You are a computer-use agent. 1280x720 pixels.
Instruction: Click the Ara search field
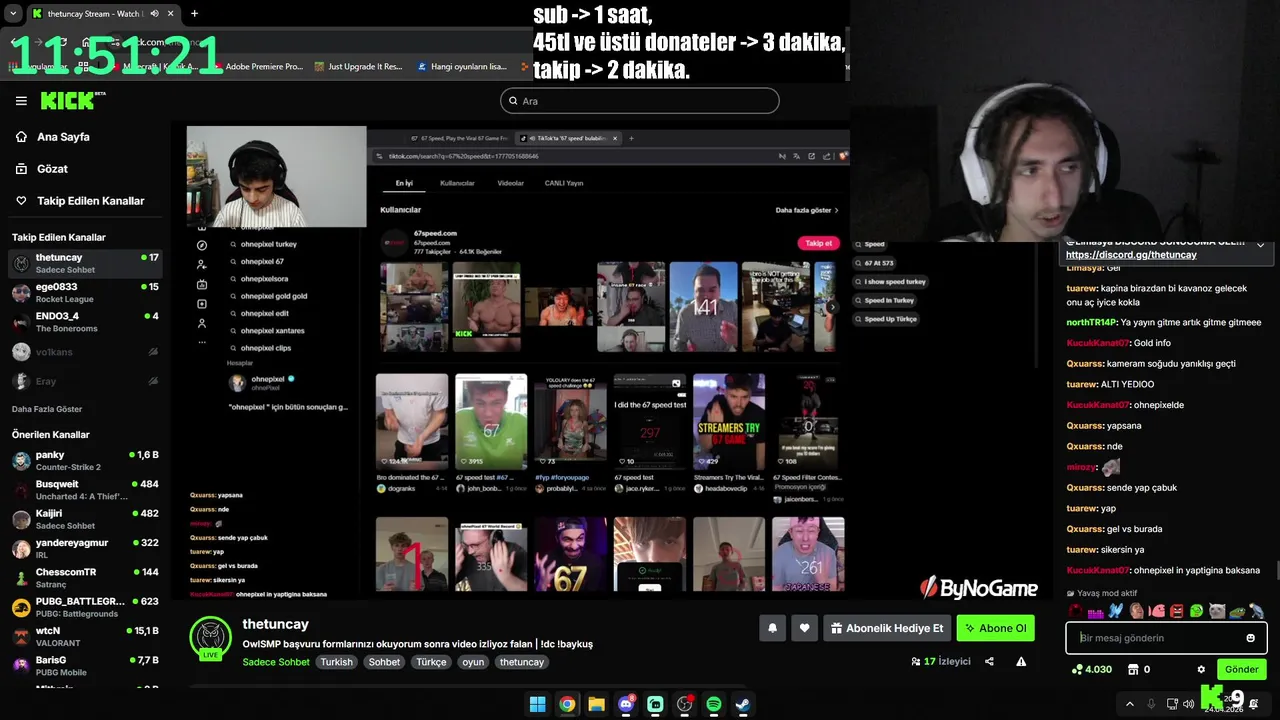640,100
